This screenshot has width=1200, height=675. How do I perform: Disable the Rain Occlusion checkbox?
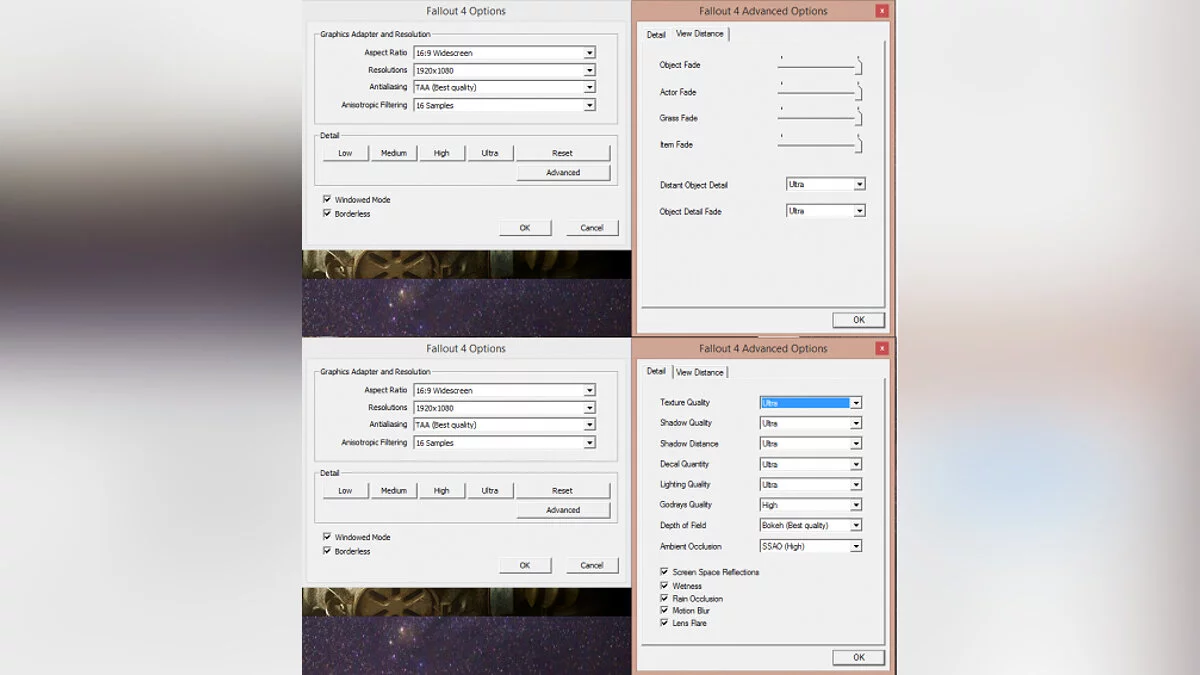(x=664, y=599)
